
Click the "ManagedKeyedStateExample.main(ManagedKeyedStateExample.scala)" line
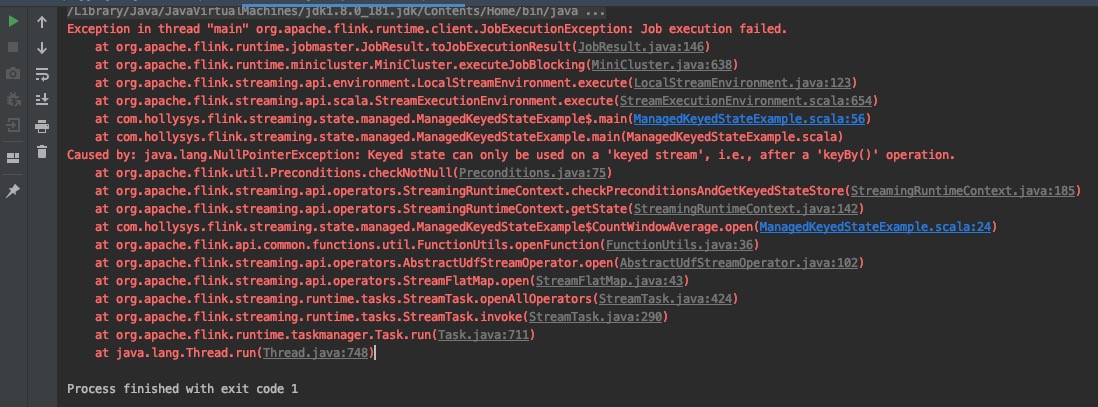[x=469, y=137]
